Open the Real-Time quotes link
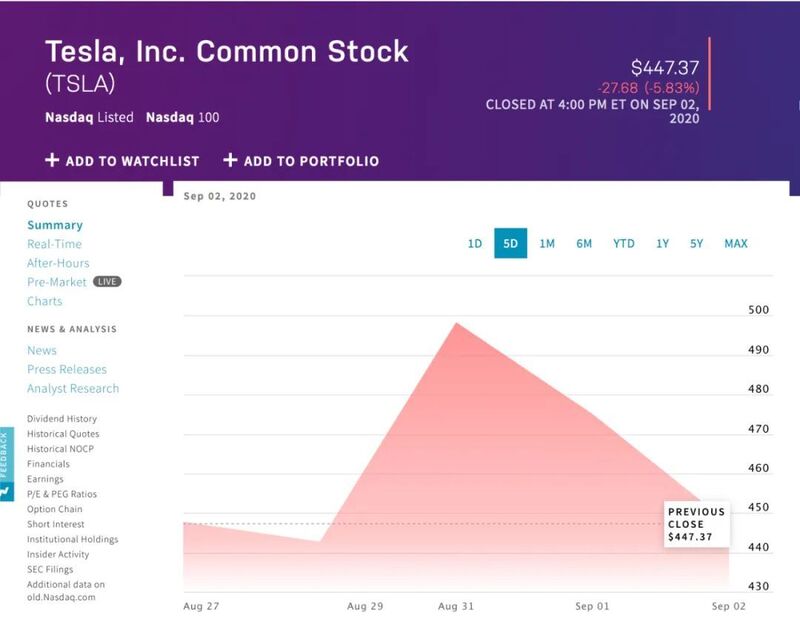 pyautogui.click(x=55, y=244)
